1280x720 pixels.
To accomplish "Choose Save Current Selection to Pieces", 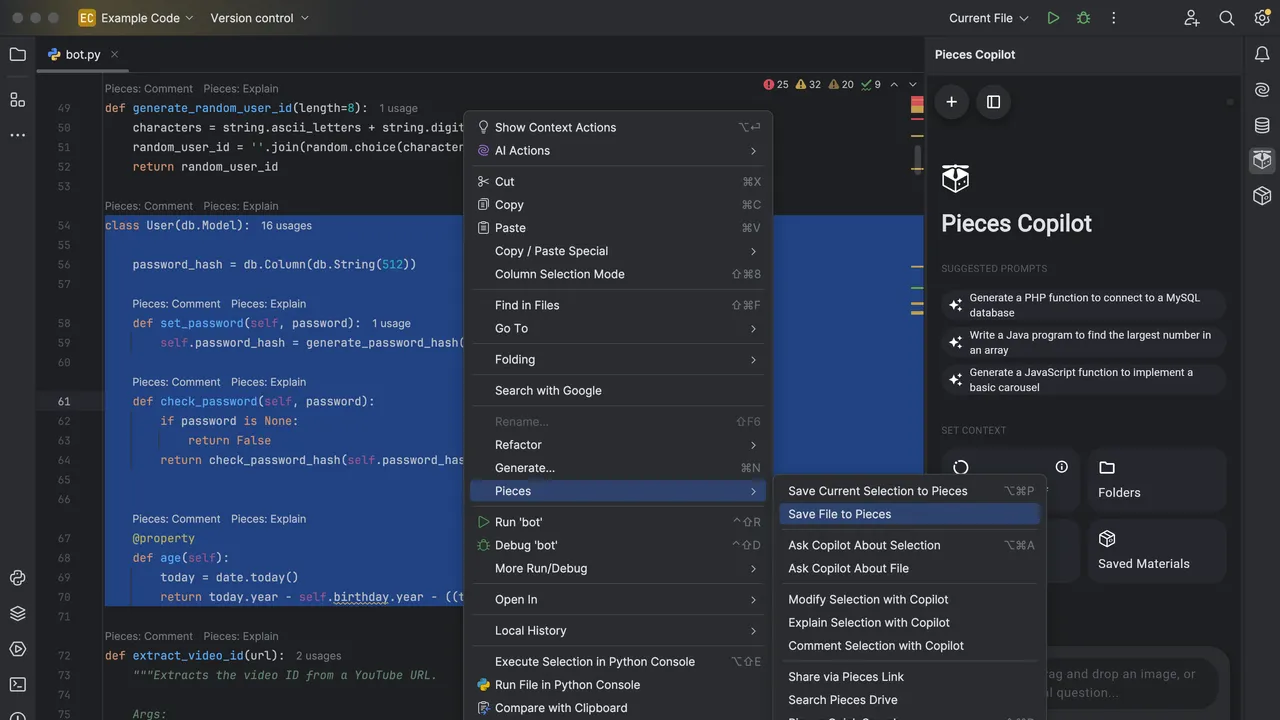I will point(909,491).
